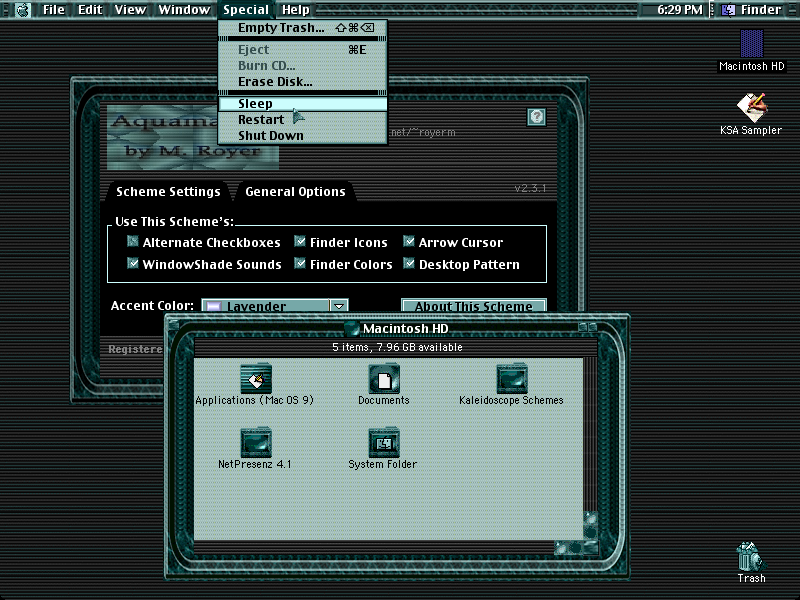Choose Restart from the Special menu
The width and height of the screenshot is (800, 600).
click(303, 119)
